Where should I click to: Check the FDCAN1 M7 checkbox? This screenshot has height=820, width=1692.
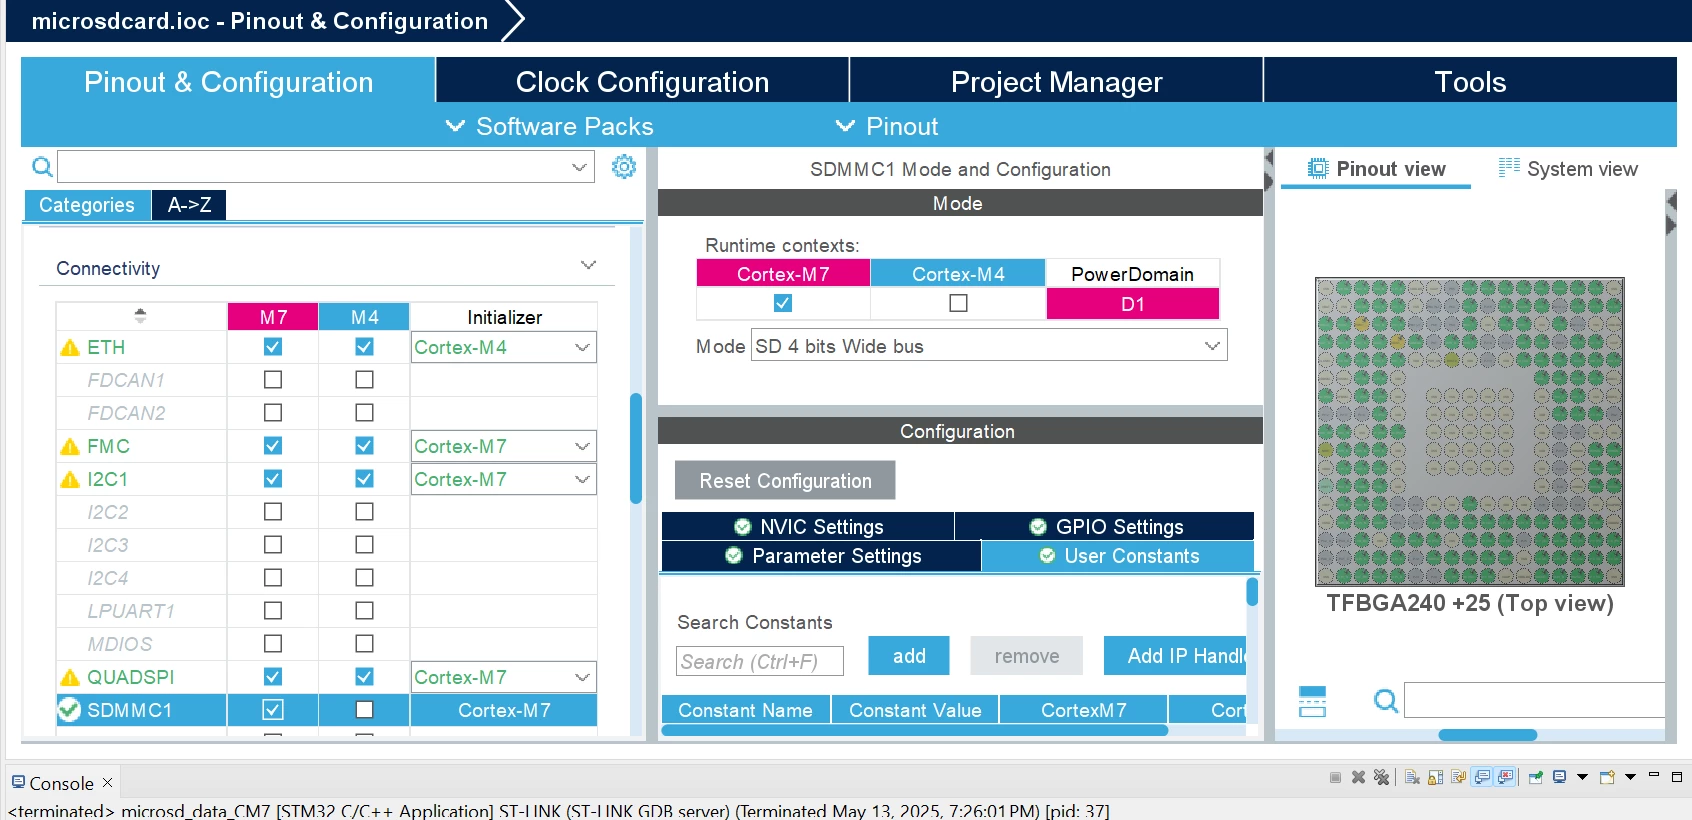click(x=273, y=380)
